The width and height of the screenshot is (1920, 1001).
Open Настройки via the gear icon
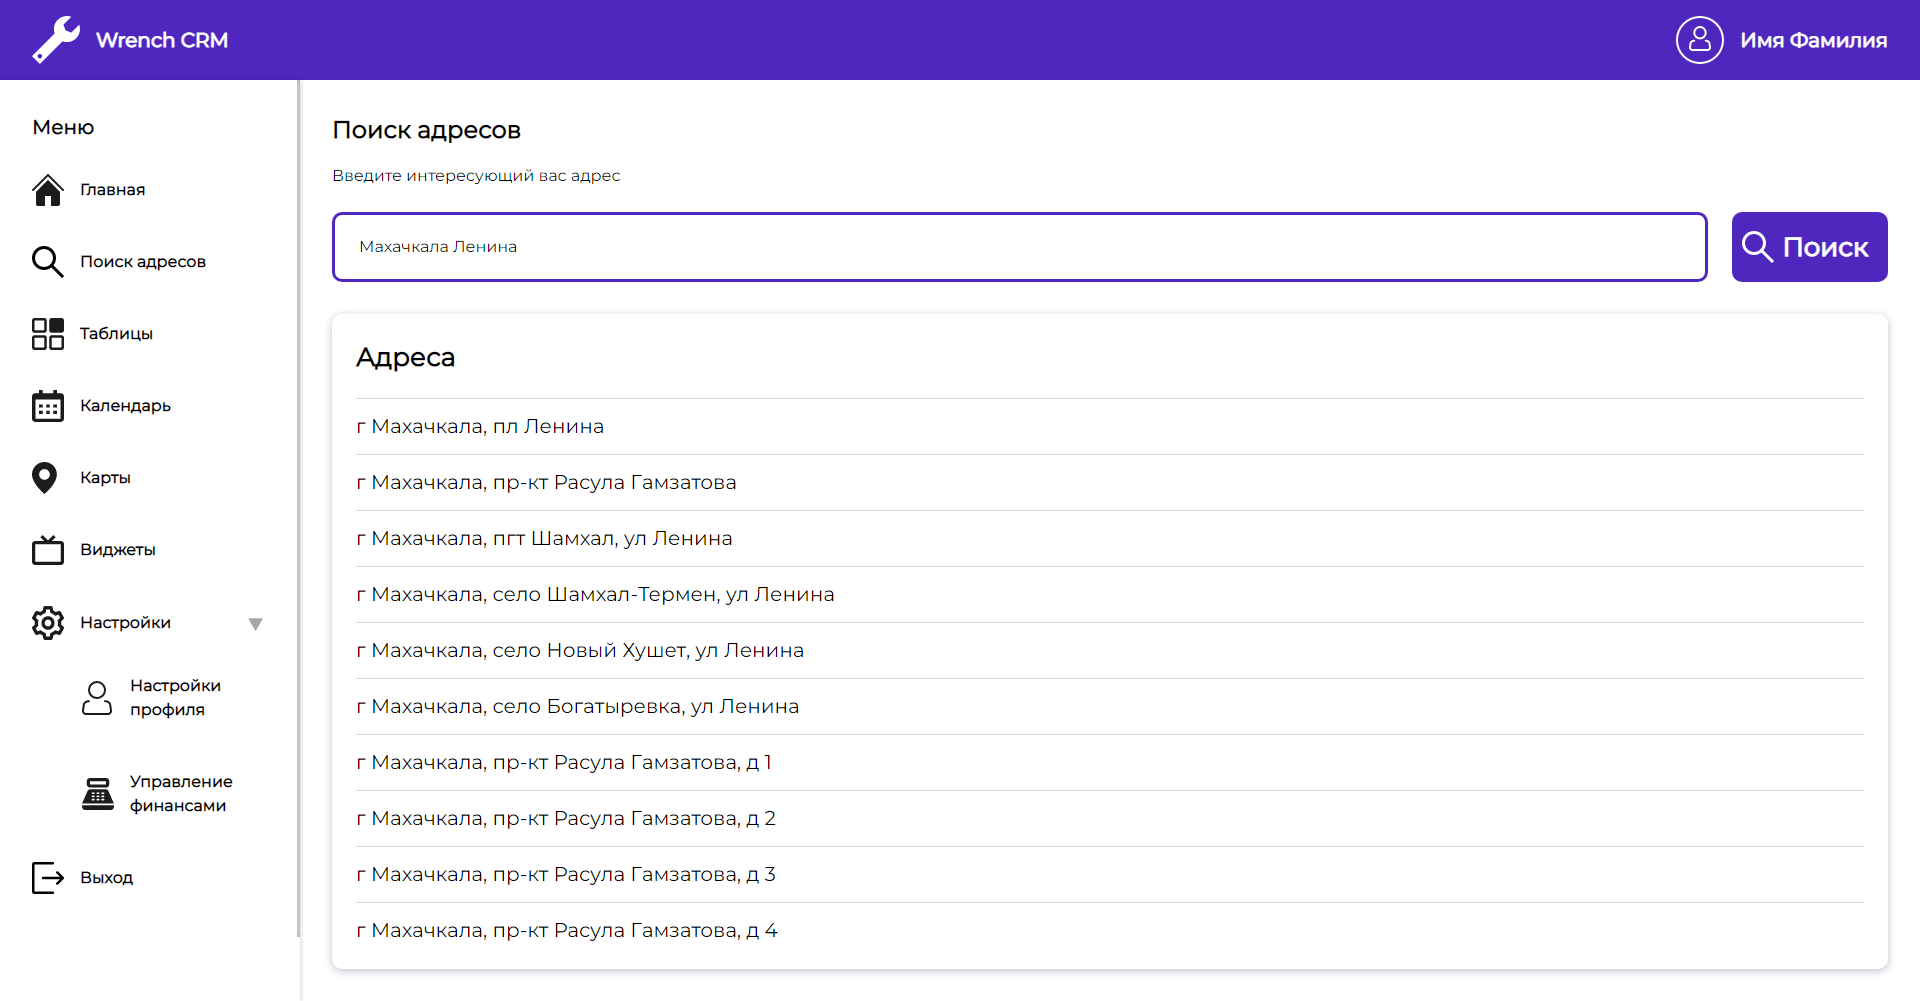(48, 622)
